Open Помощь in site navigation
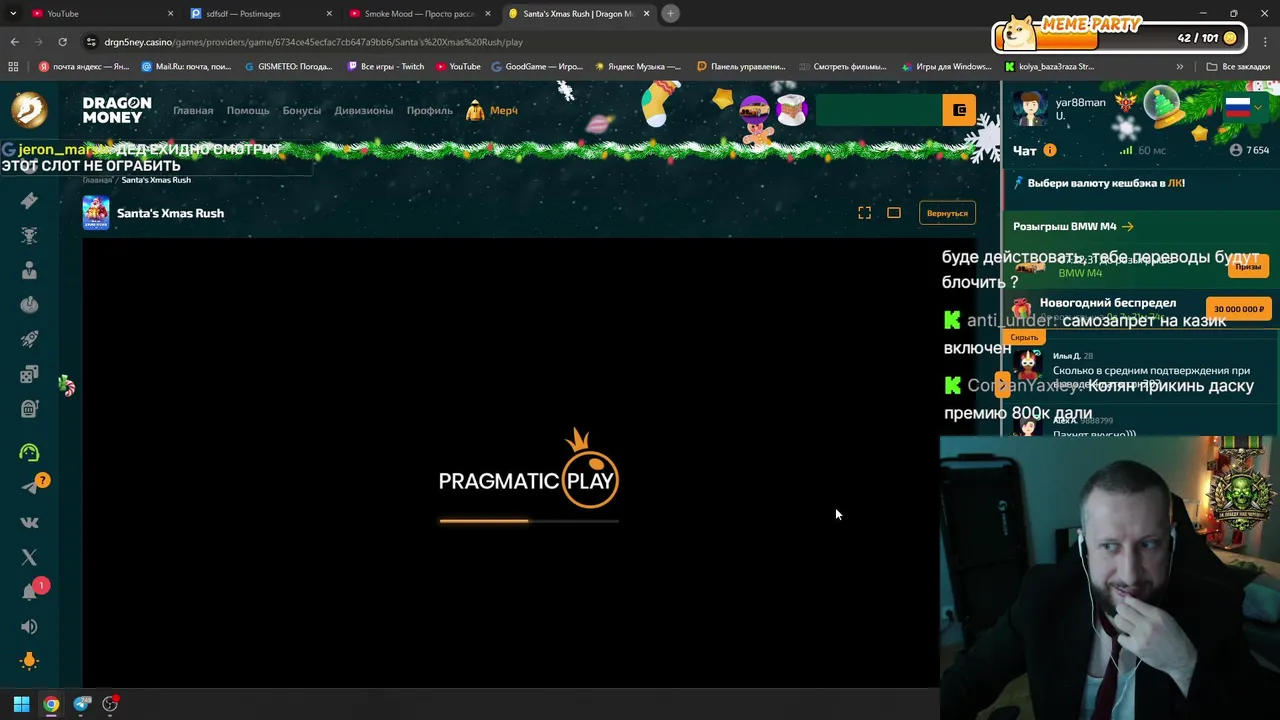1280x720 pixels. tap(248, 110)
